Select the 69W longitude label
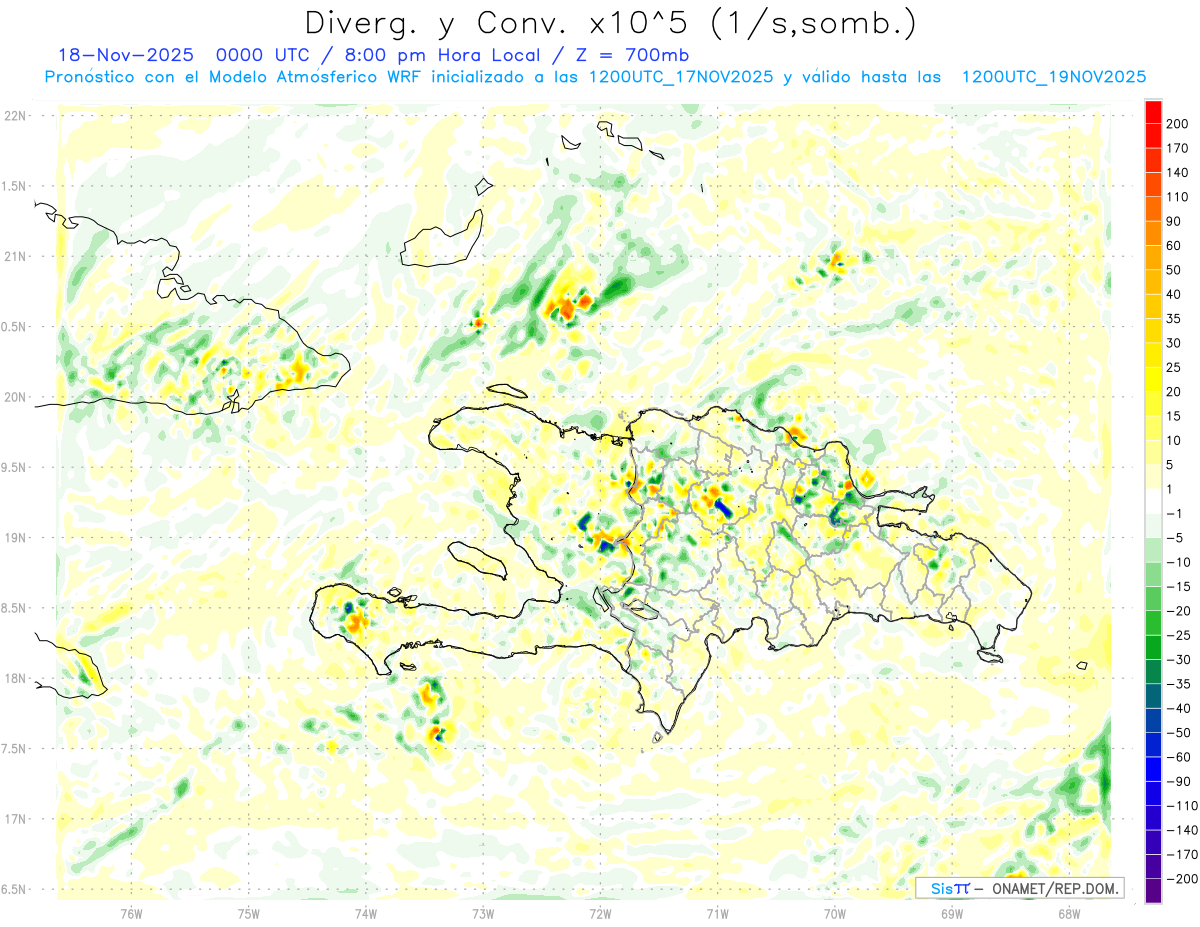This screenshot has height=927, width=1200. pyautogui.click(x=952, y=913)
